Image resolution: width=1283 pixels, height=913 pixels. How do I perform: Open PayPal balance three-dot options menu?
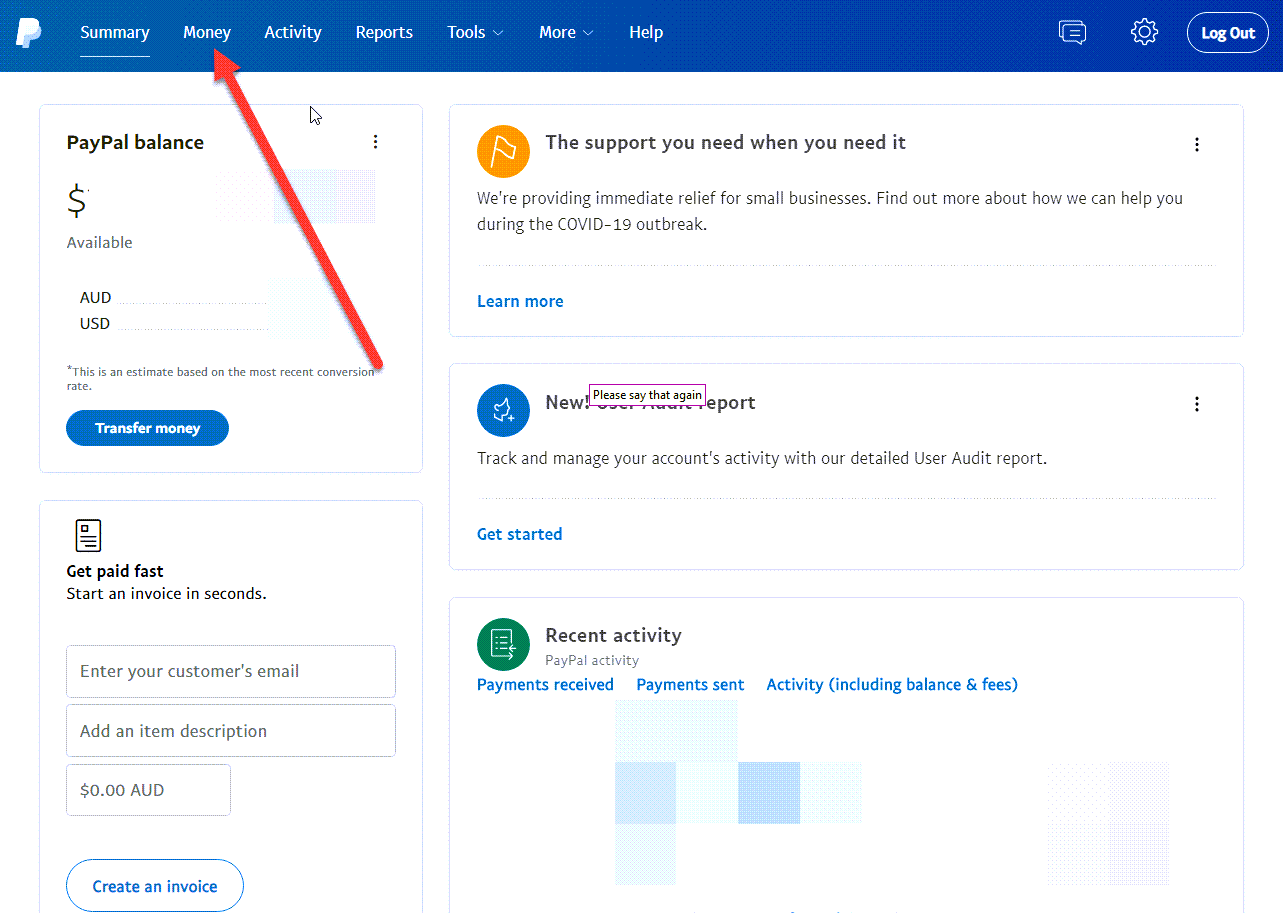[376, 142]
